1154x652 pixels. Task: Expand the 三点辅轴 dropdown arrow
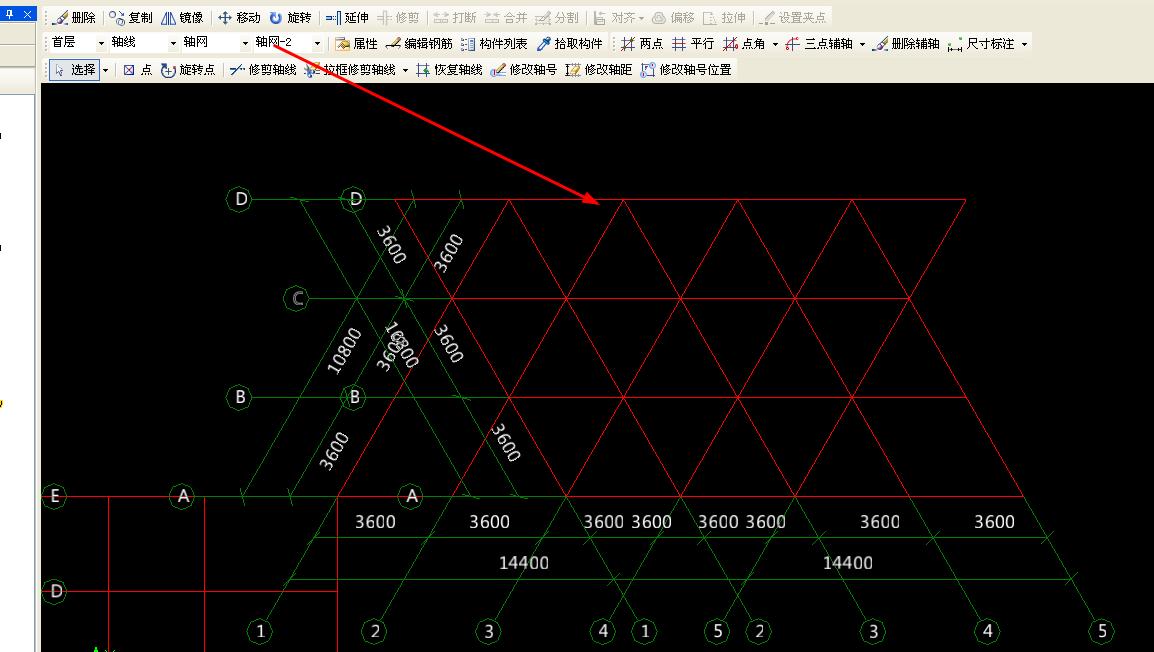click(862, 44)
